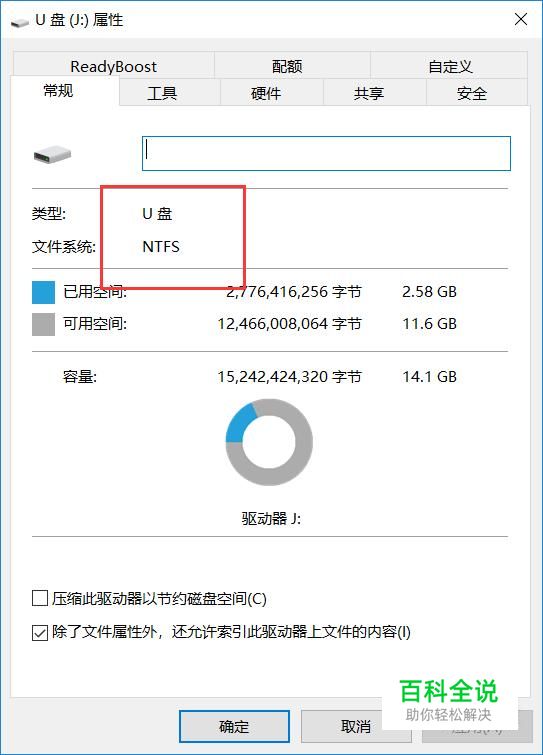This screenshot has width=543, height=755.
Task: Click the NTFS file system value
Action: click(x=161, y=247)
